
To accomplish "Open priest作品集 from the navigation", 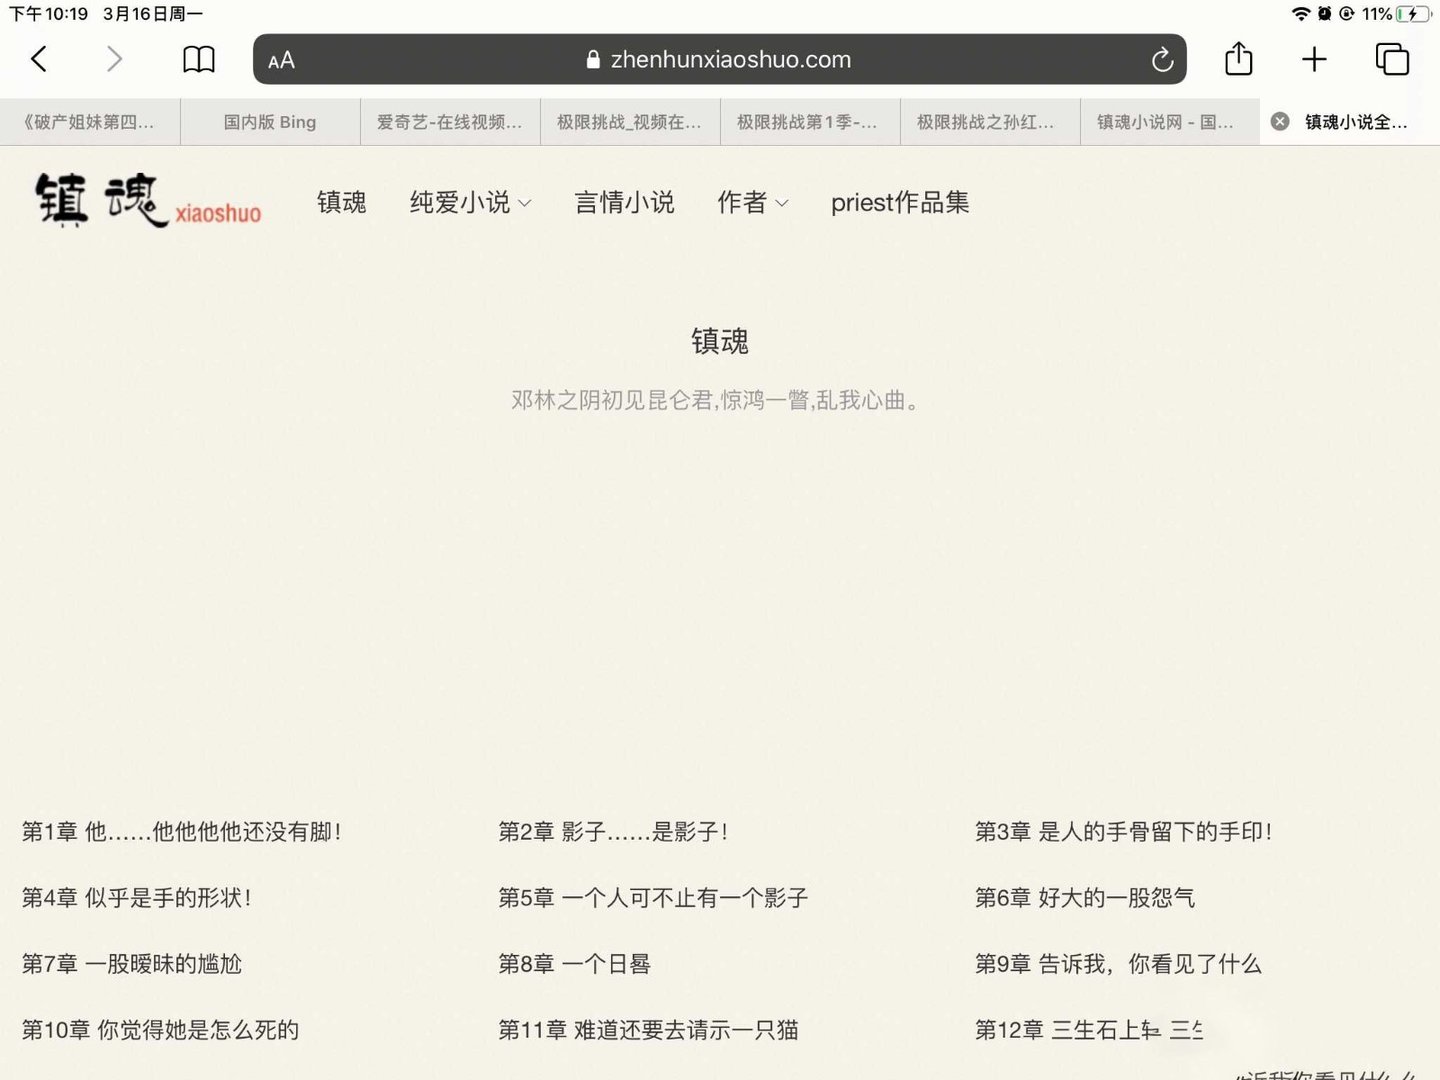I will 899,203.
